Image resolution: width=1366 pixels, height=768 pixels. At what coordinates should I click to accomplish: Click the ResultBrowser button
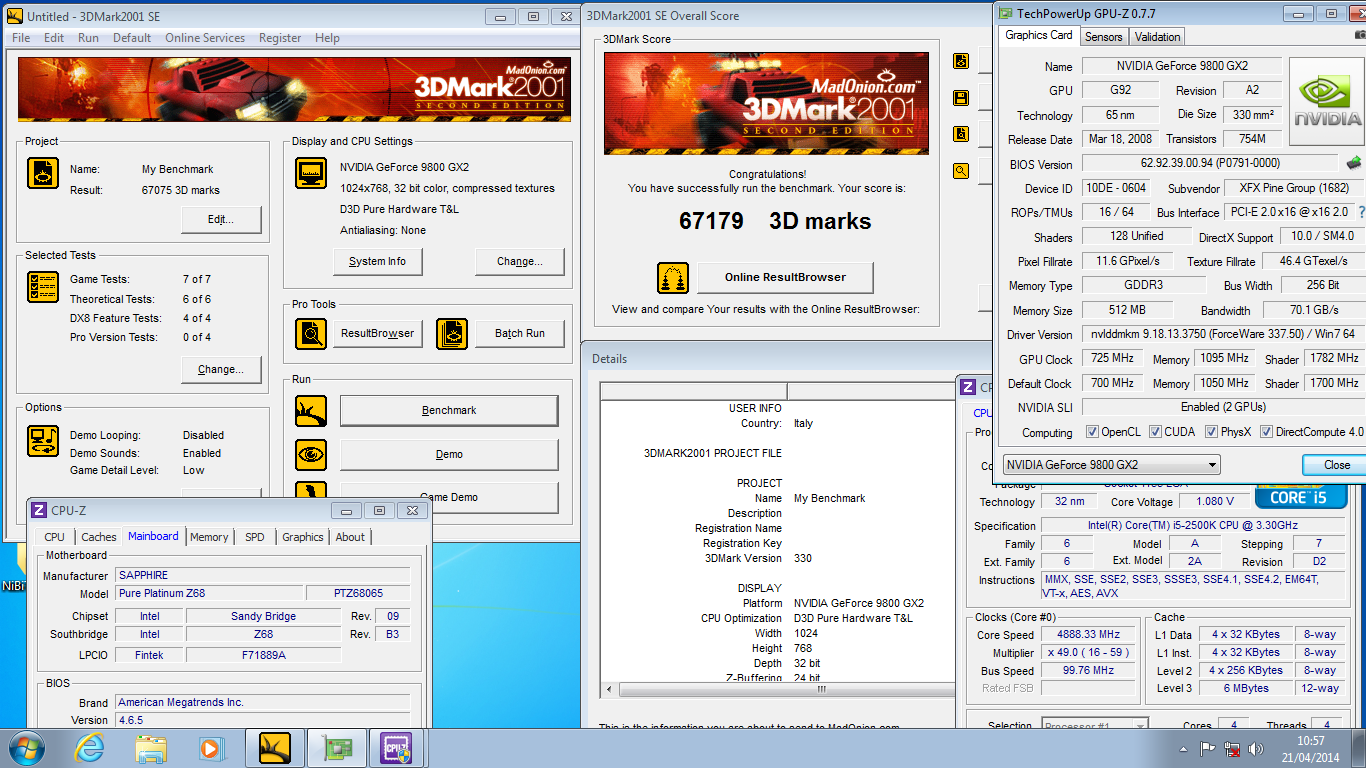tap(378, 333)
